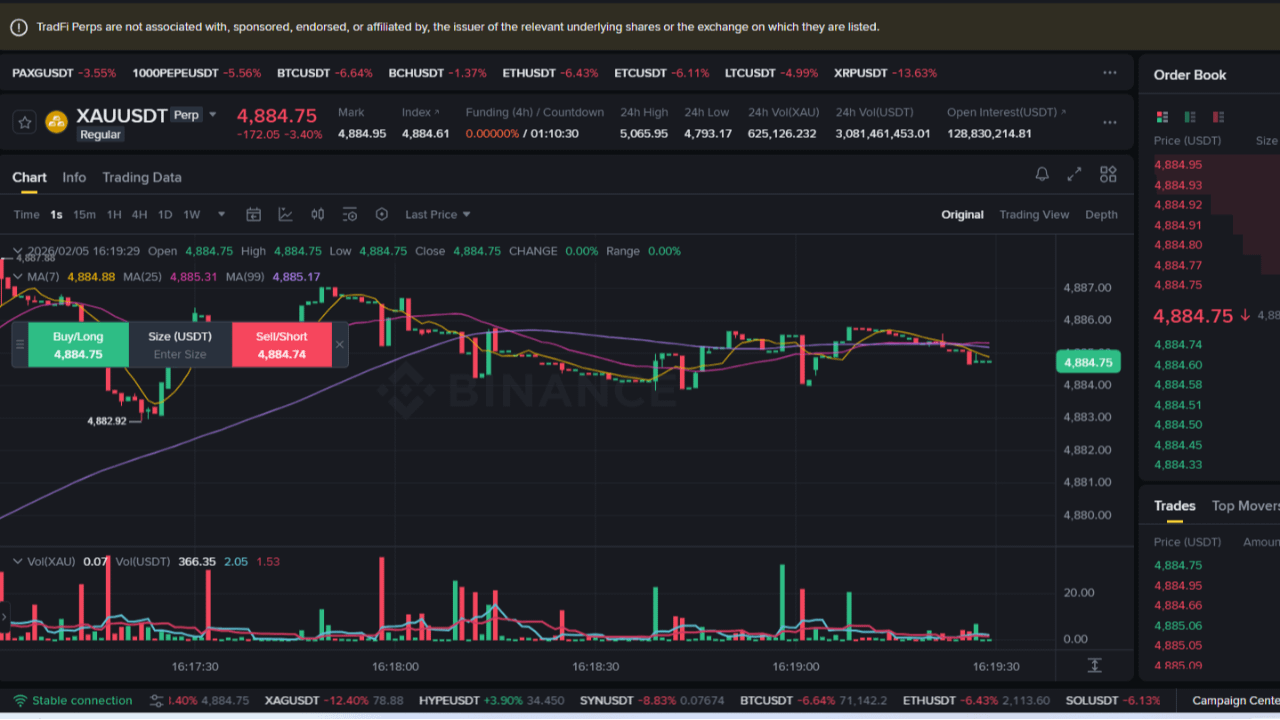Click the Size (USDT) Enter Size field
The image size is (1280, 720).
coord(180,344)
